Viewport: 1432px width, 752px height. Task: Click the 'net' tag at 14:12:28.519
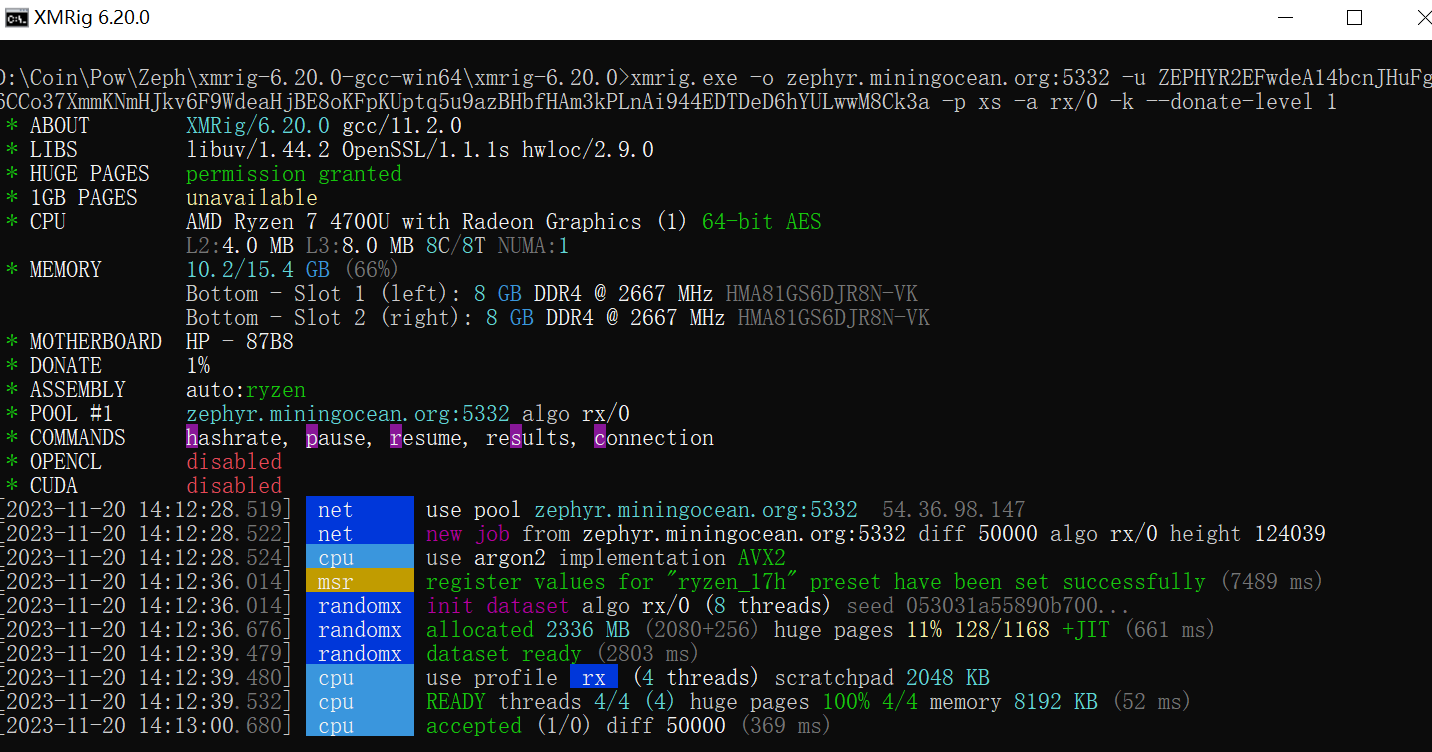tap(360, 510)
